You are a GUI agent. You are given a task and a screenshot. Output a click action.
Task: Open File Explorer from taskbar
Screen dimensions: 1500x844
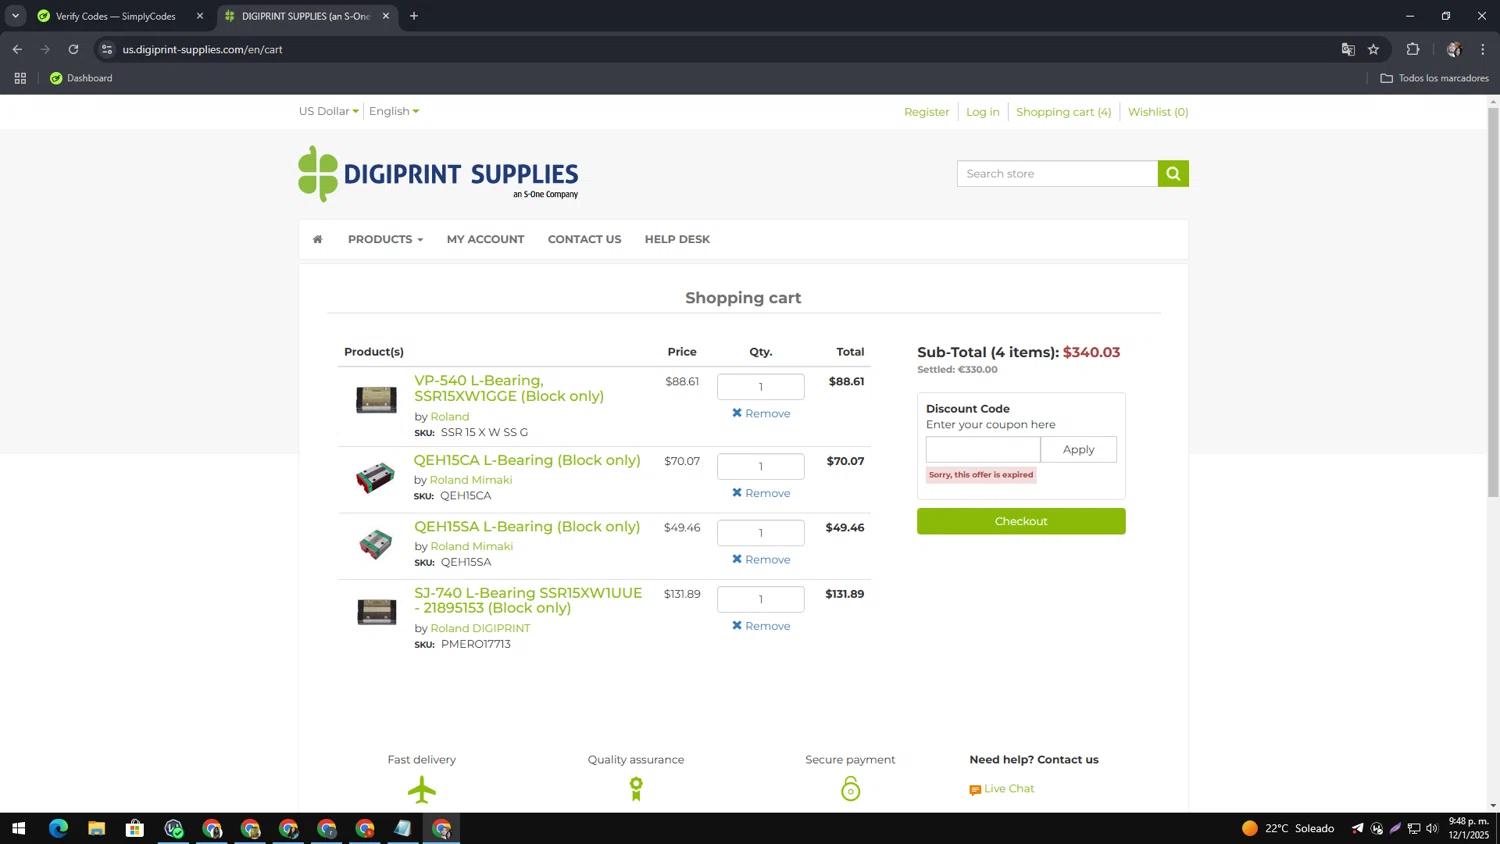coord(96,828)
